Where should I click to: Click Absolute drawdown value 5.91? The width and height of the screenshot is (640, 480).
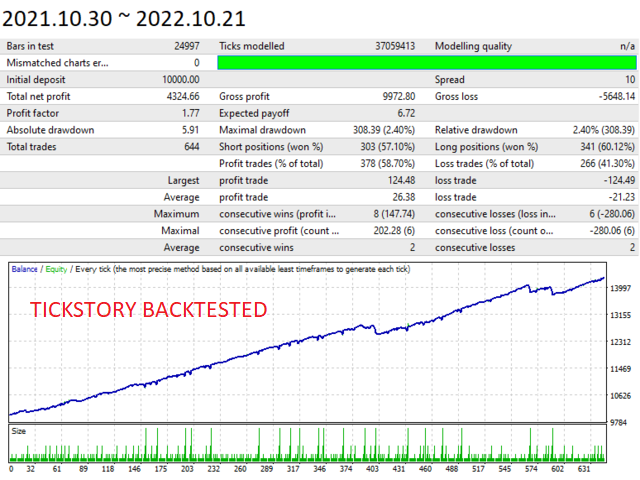pyautogui.click(x=191, y=130)
